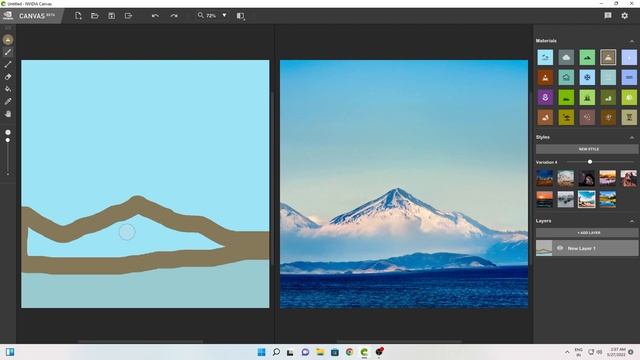Click the NEW STYLE button
Viewport: 640px width, 360px height.
click(587, 149)
